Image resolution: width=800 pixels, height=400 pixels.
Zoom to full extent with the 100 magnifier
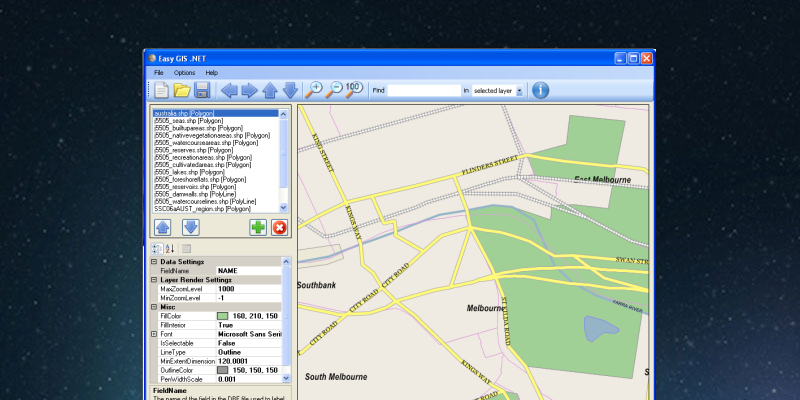coord(354,90)
